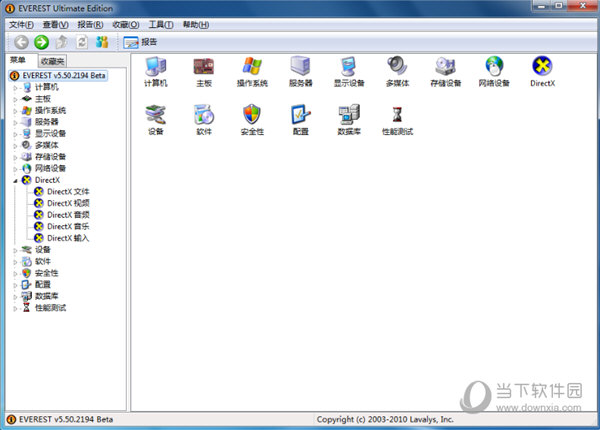This screenshot has height=430, width=600.
Task: Click the Back arrow toolbar button
Action: 21,42
